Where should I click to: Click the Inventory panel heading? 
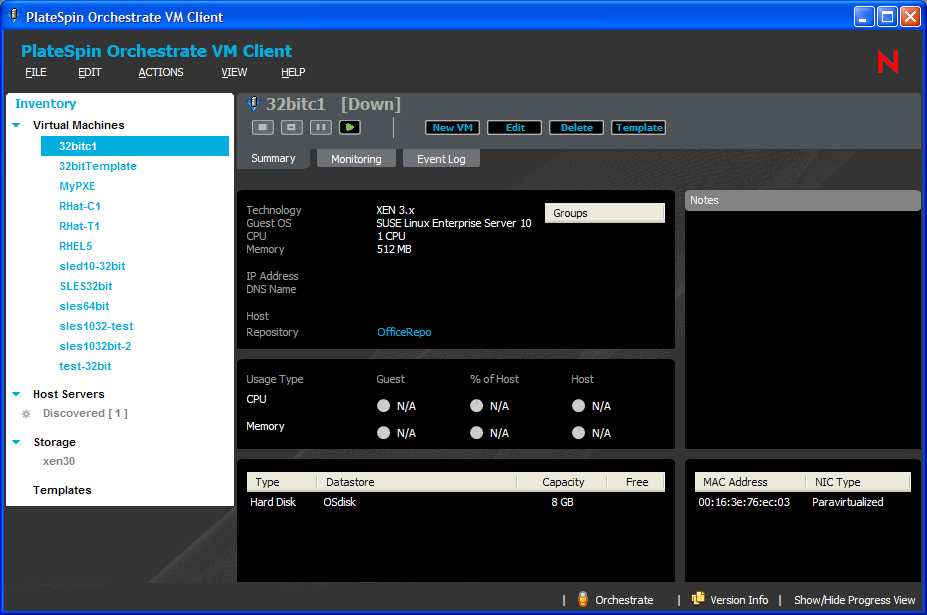[x=46, y=103]
